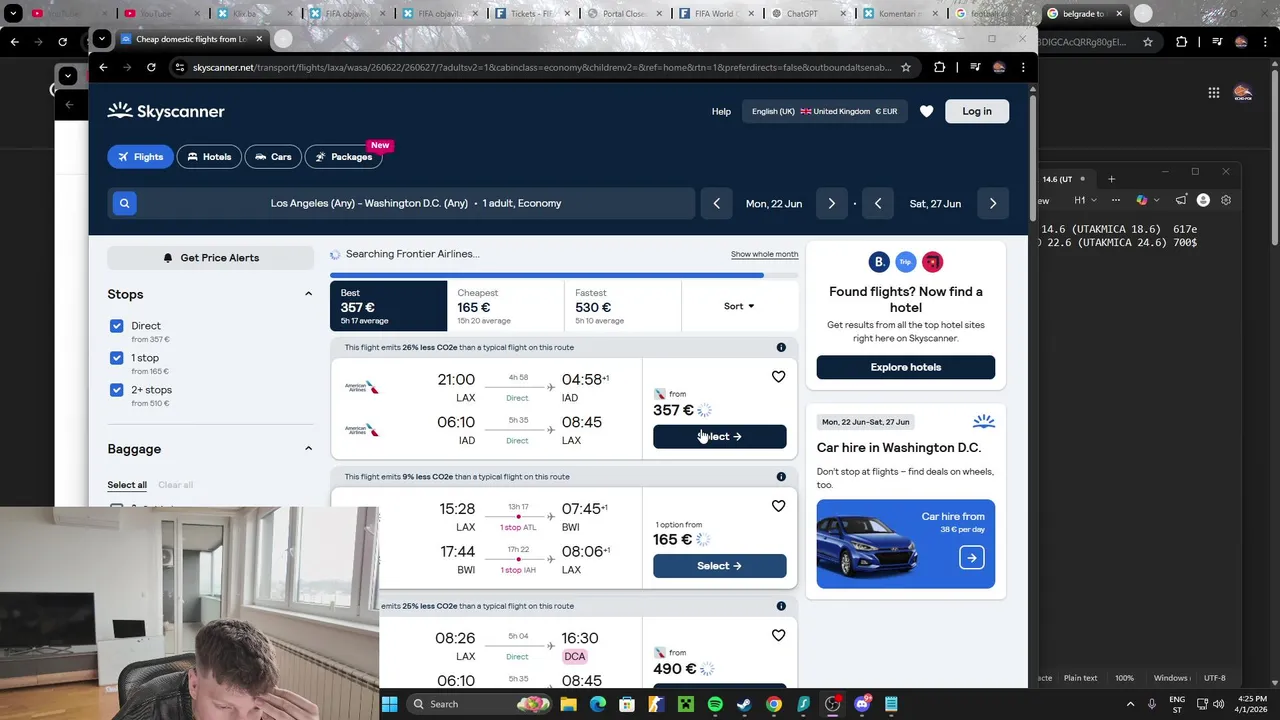This screenshot has width=1280, height=720.
Task: Go to next departure date after Mon, 22 Jun
Action: click(x=831, y=203)
